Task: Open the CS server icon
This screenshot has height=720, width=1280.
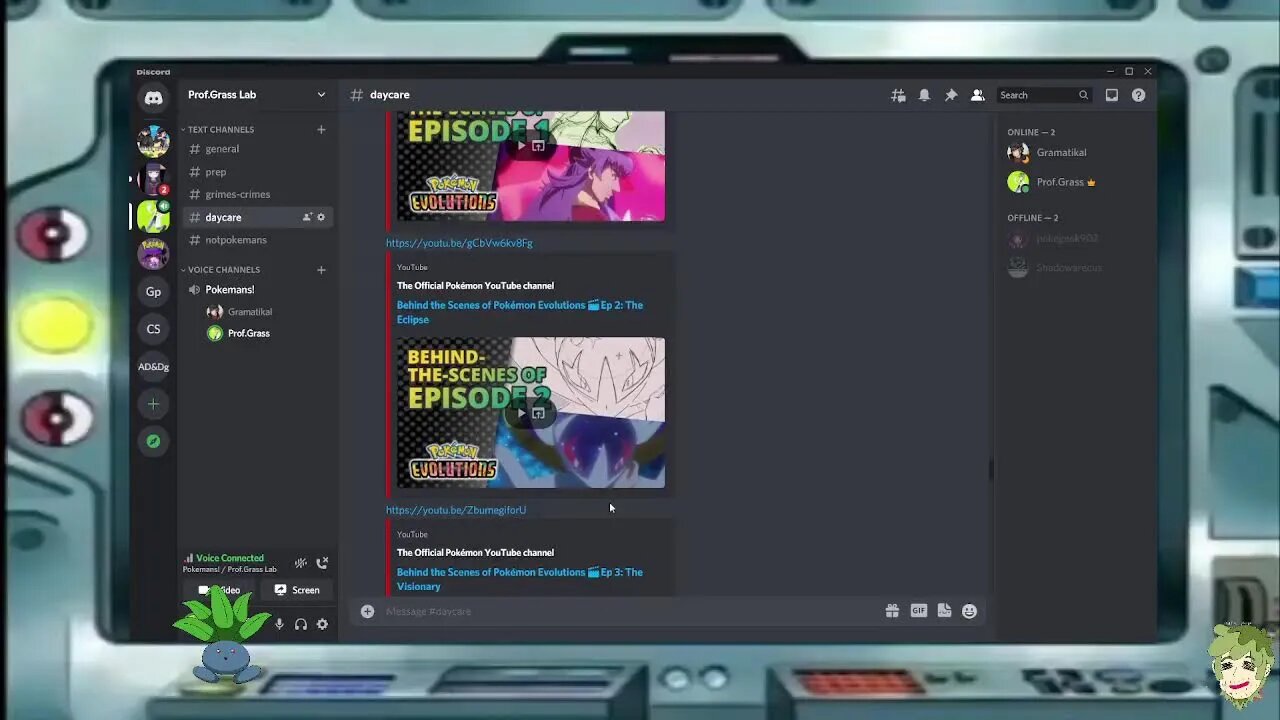Action: (153, 329)
